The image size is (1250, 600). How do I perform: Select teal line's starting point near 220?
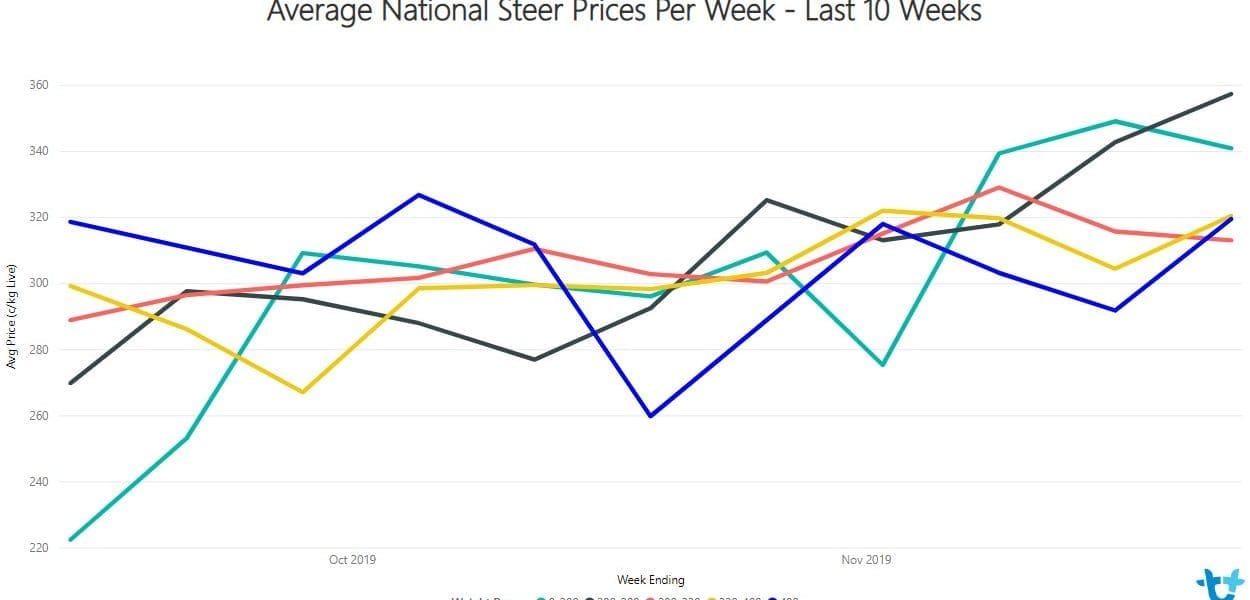(x=69, y=540)
